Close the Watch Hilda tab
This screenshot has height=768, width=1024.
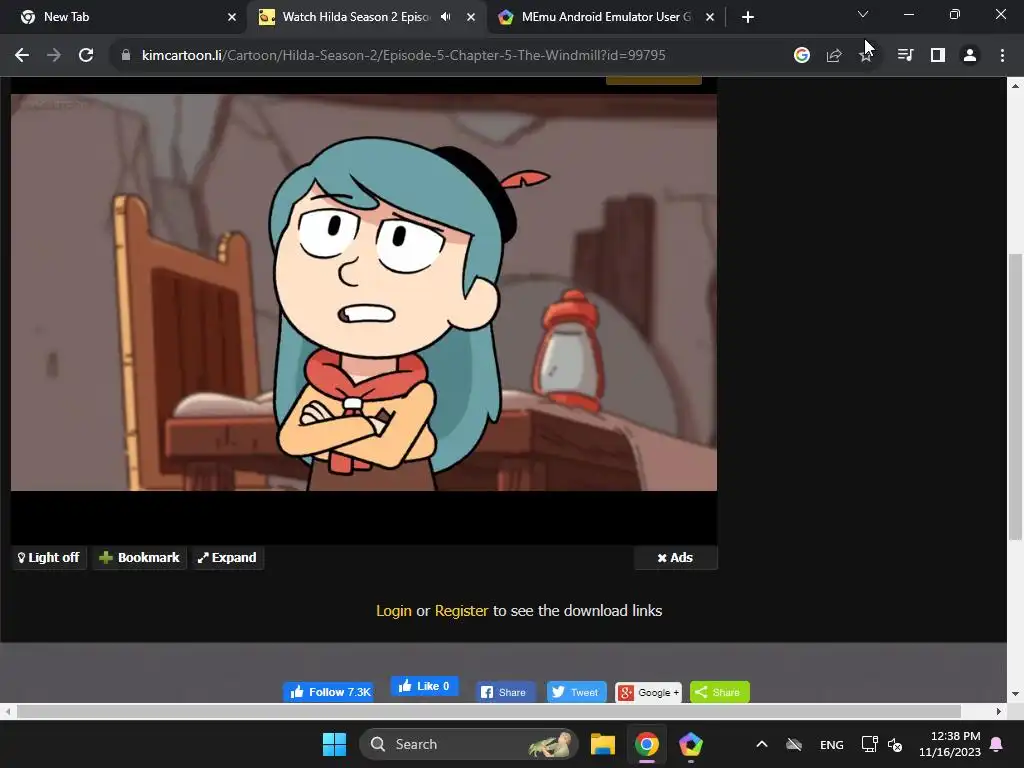coord(471,17)
